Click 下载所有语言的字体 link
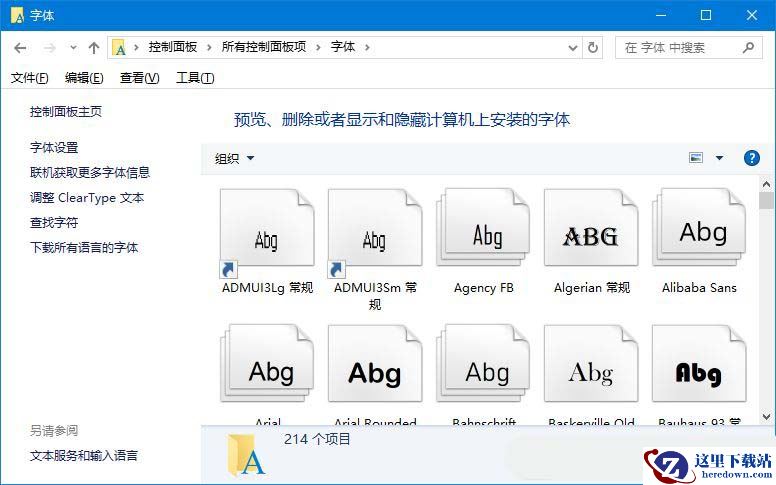The image size is (776, 485). [84, 247]
